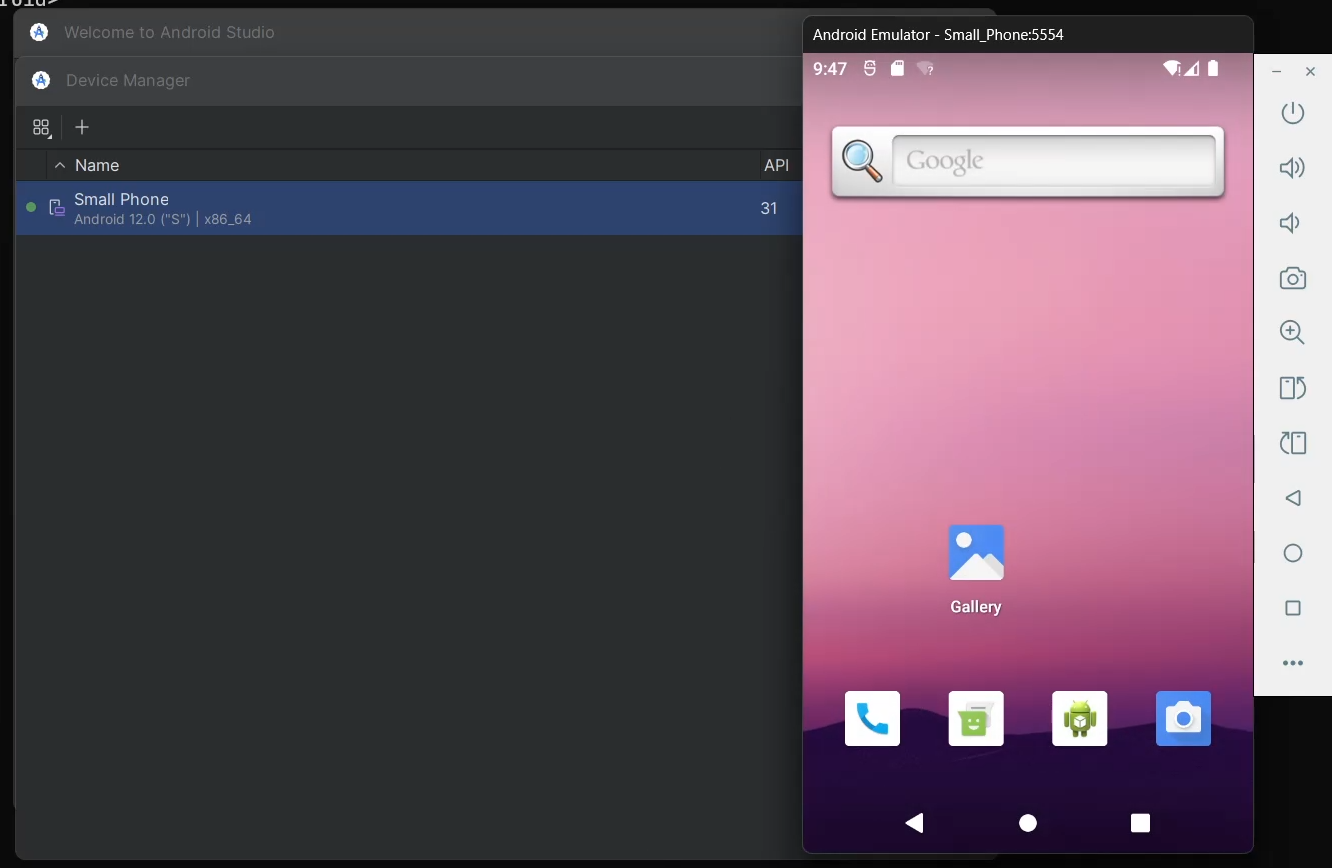Launch the Camera app in dock

click(x=1183, y=718)
